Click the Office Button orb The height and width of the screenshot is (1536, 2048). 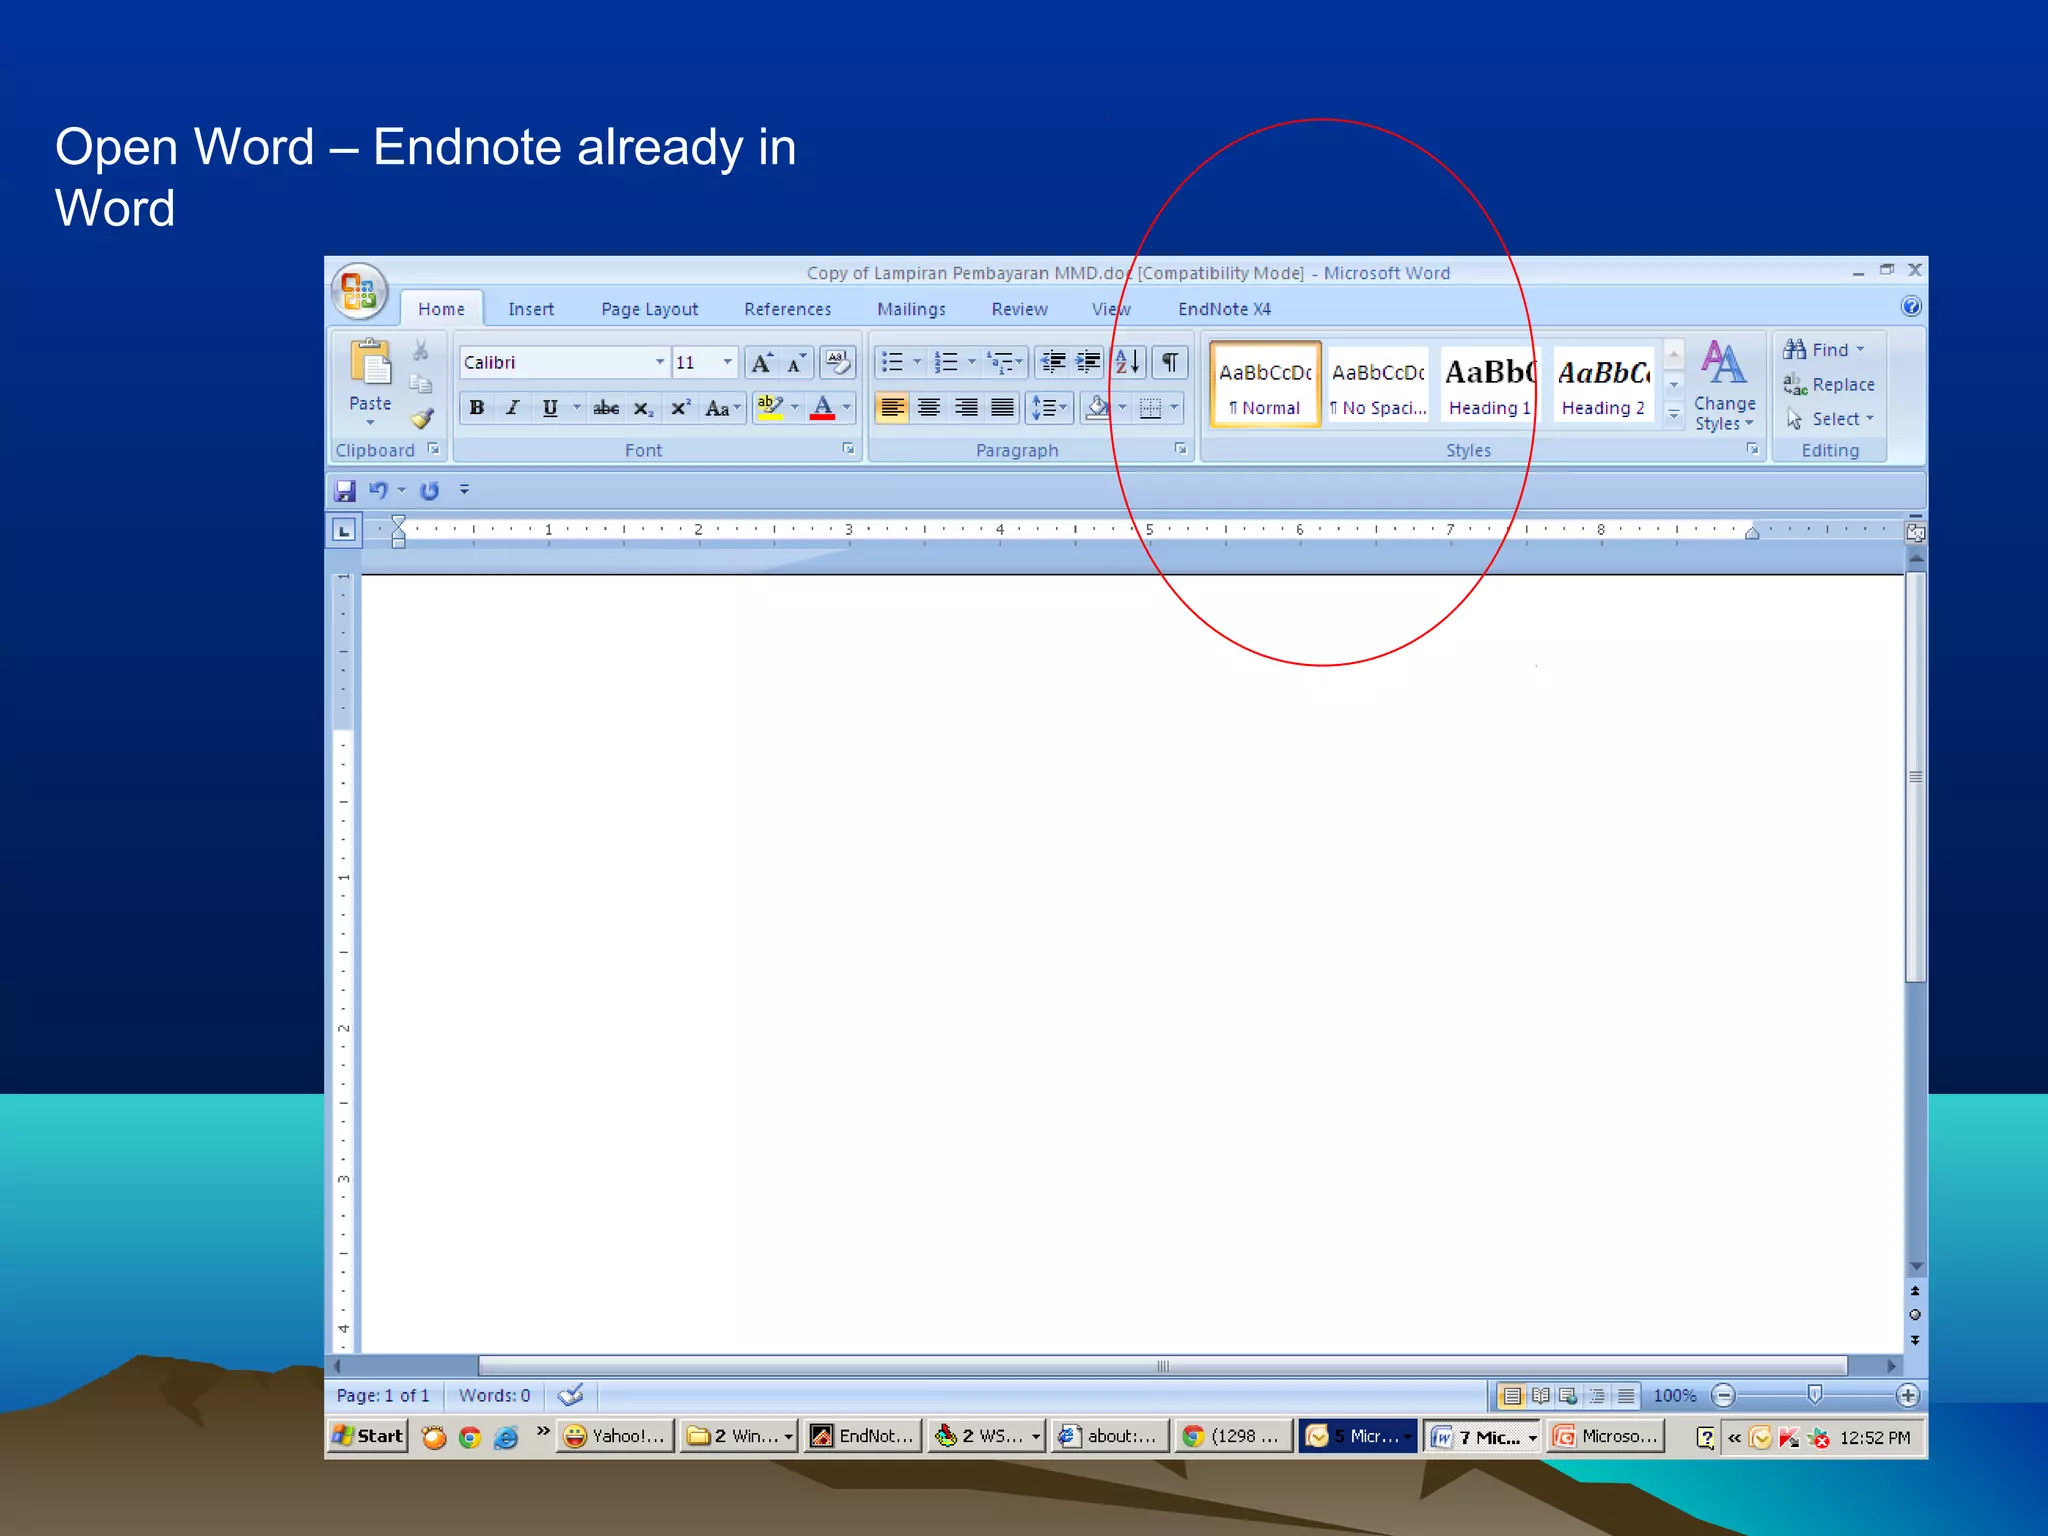coord(359,292)
